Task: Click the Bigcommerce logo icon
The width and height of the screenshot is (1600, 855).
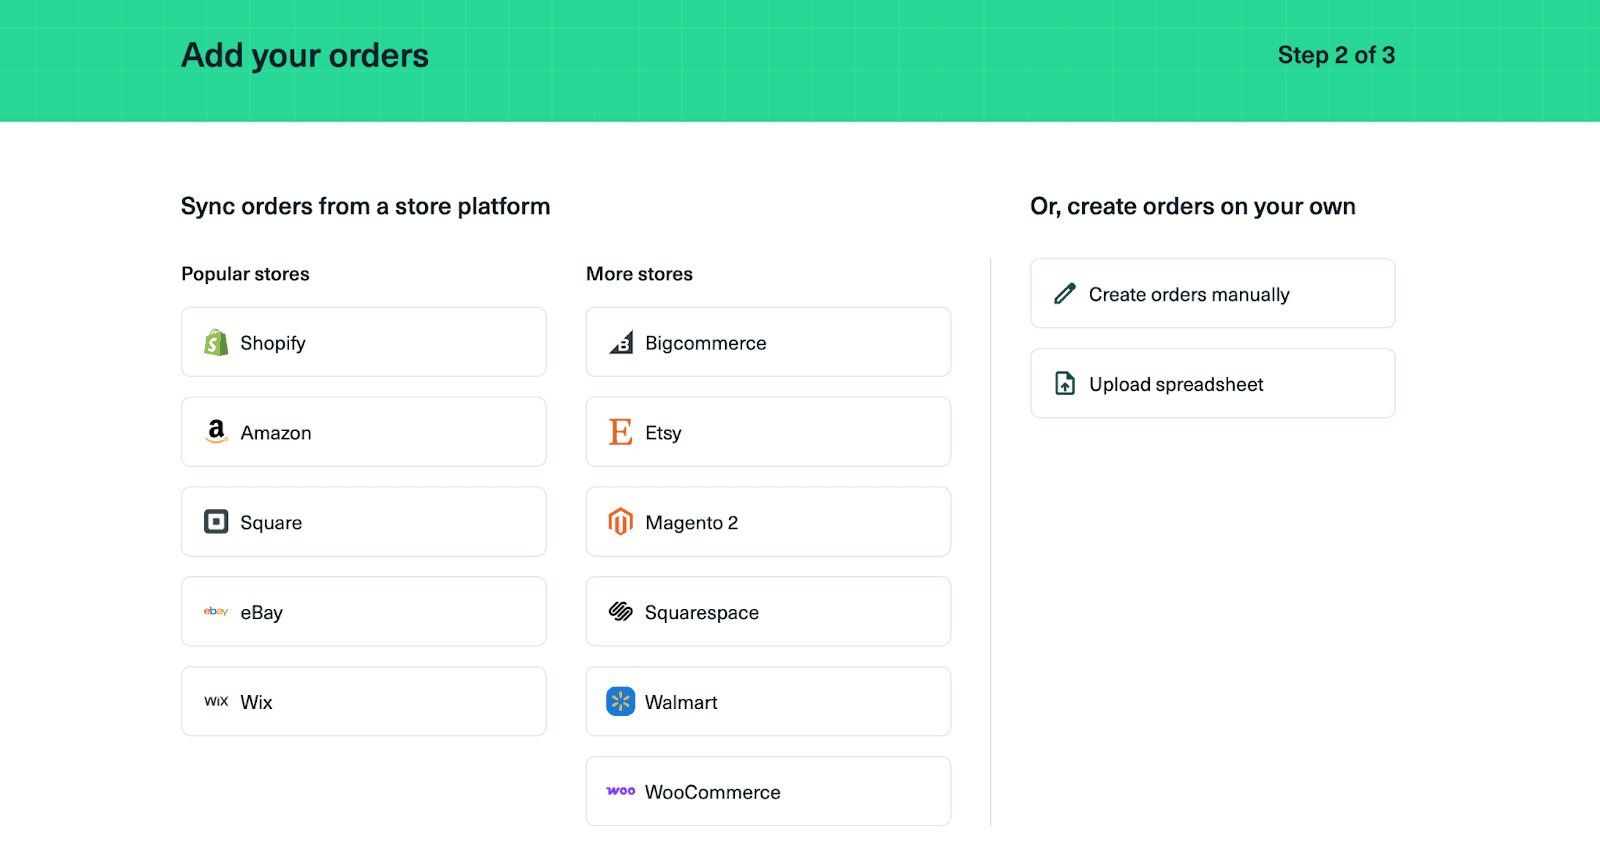Action: (x=621, y=343)
